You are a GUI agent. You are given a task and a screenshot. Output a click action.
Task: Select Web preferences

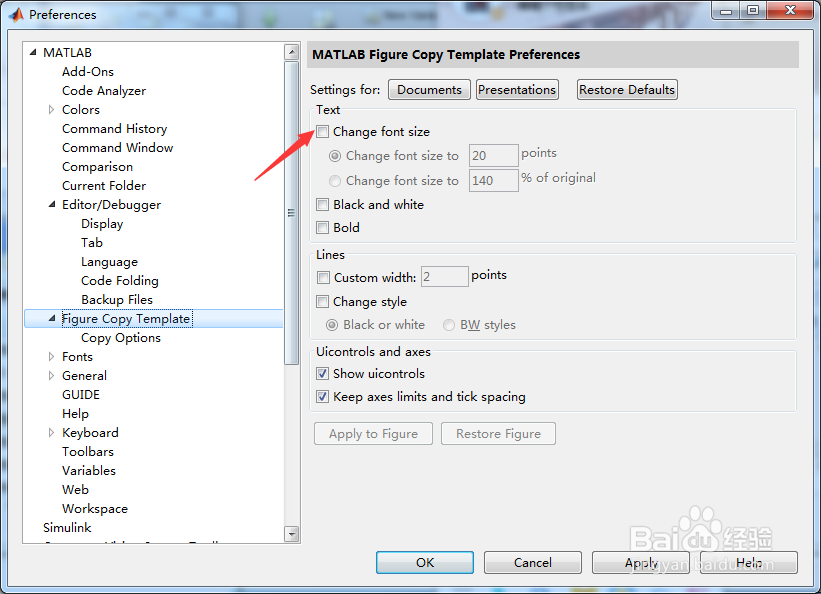(x=75, y=490)
